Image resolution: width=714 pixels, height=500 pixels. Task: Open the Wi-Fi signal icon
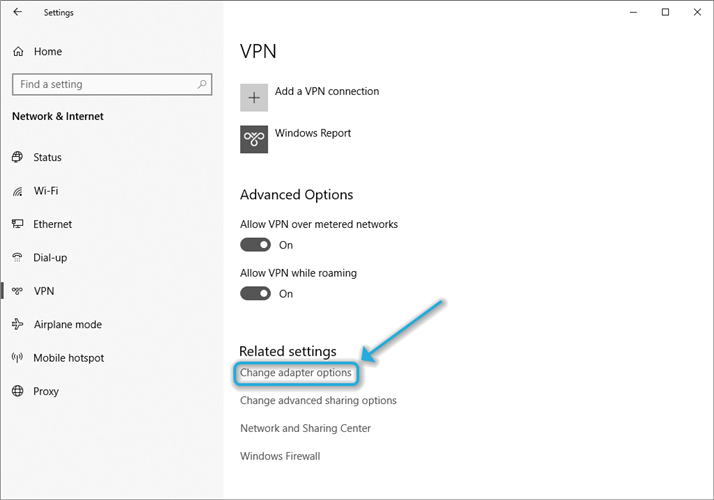pyautogui.click(x=17, y=191)
